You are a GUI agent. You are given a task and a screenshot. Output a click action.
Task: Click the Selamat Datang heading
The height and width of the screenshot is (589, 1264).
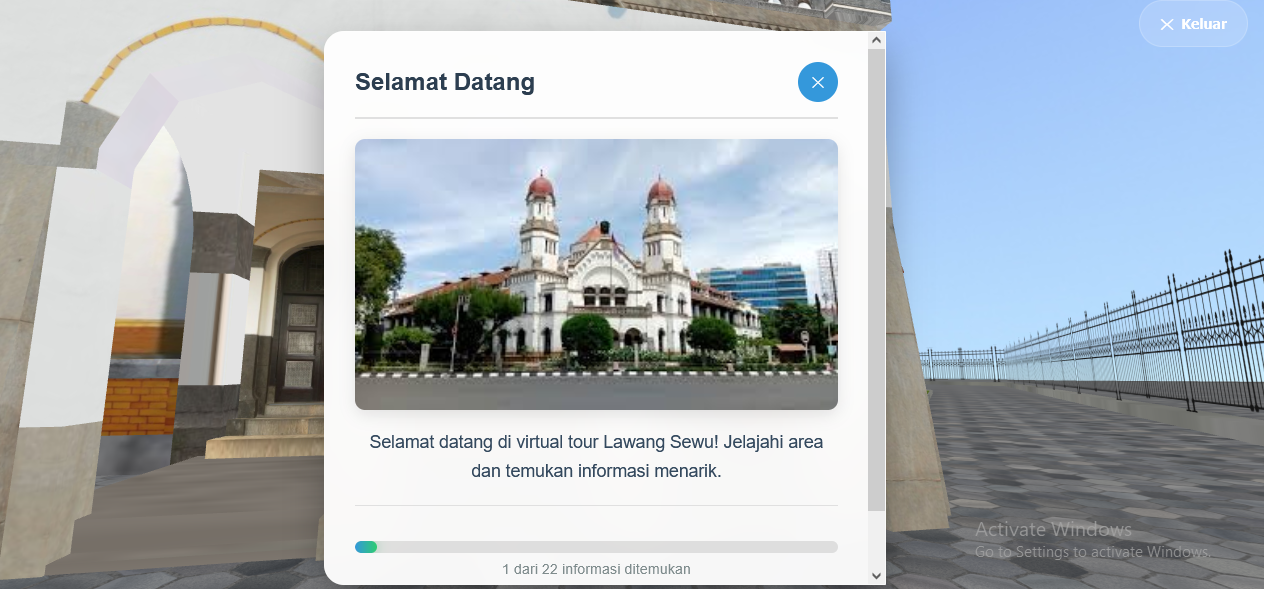point(445,82)
